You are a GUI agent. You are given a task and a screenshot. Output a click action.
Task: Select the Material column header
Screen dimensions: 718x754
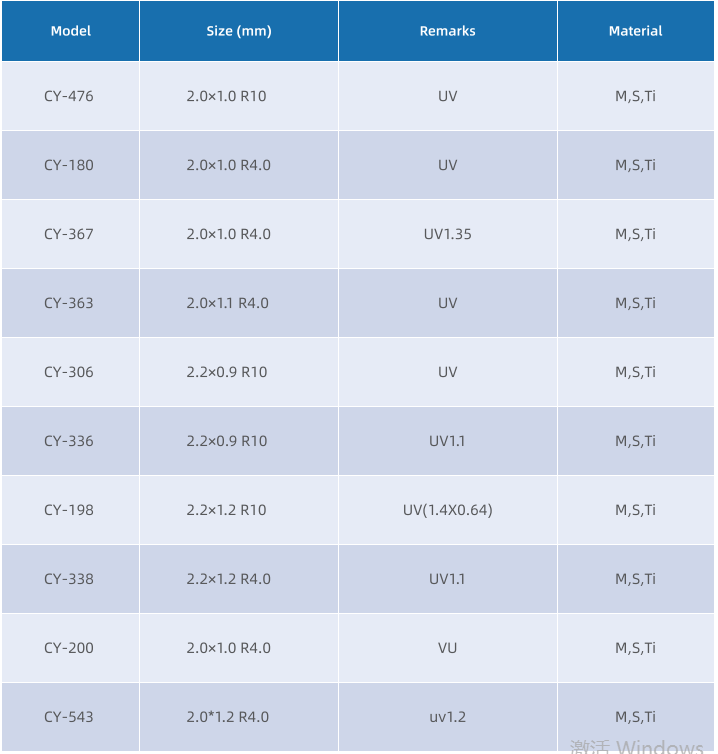click(635, 31)
